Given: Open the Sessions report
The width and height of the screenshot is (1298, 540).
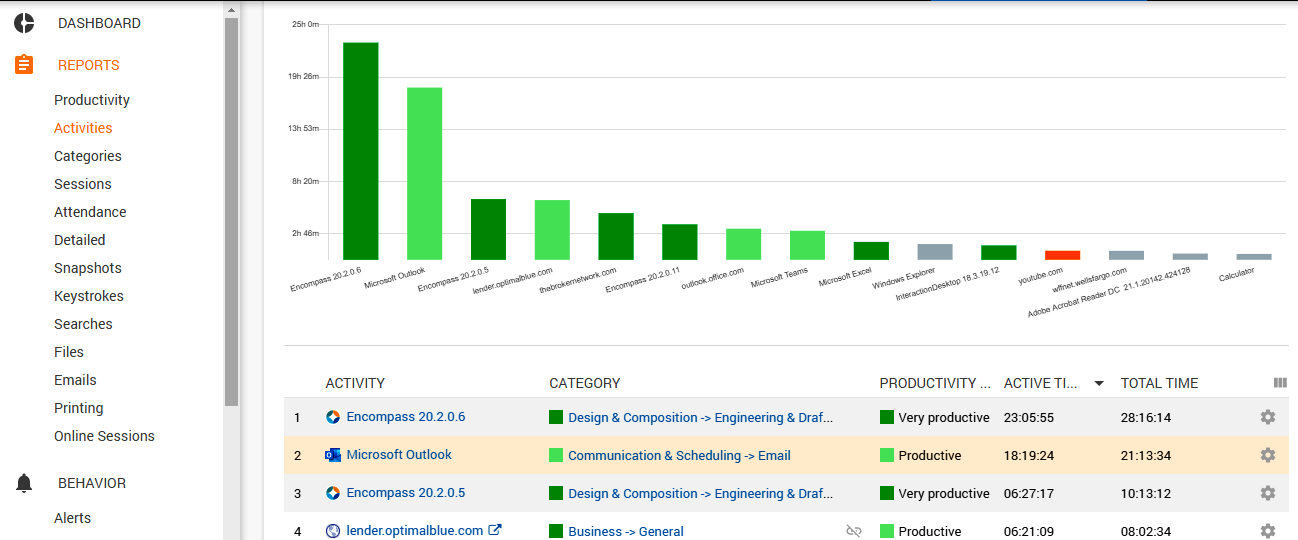Looking at the screenshot, I should 83,184.
